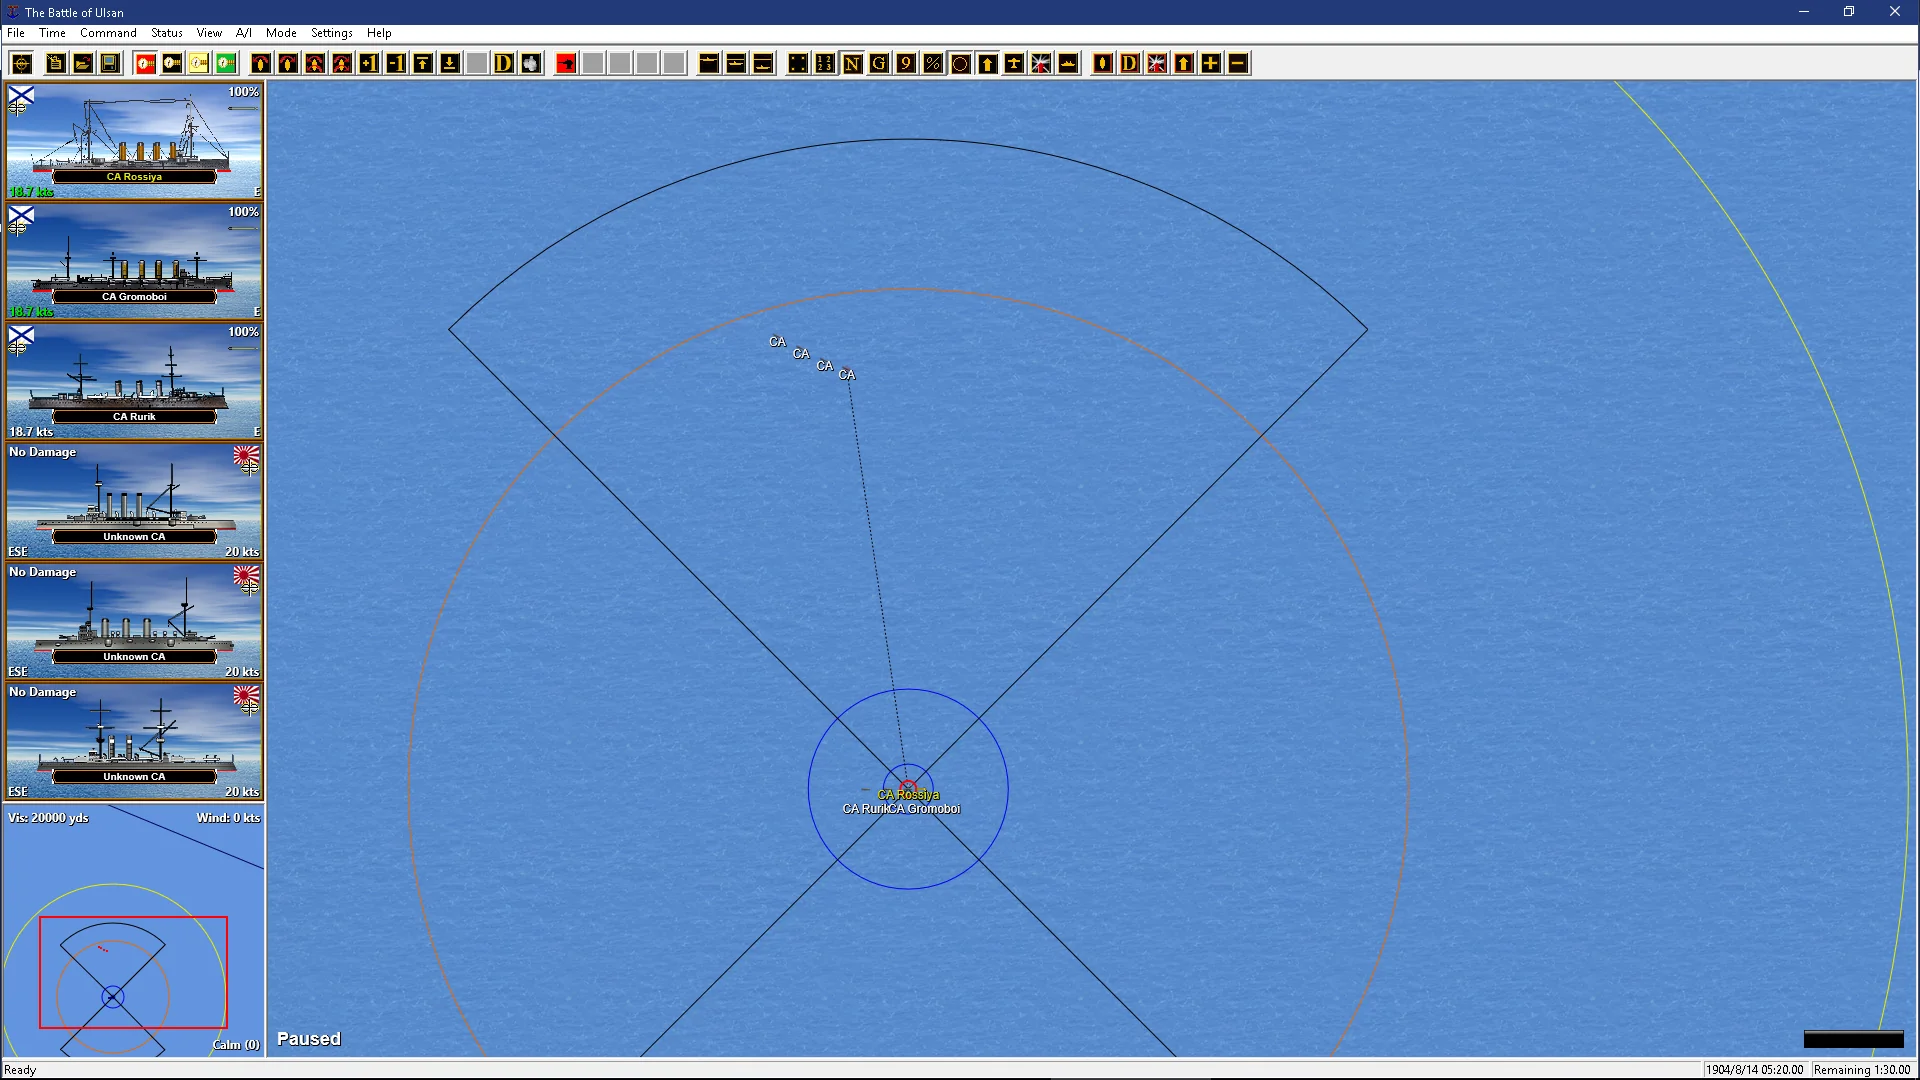
Task: Click the red gun turret fire icon
Action: [x=566, y=64]
